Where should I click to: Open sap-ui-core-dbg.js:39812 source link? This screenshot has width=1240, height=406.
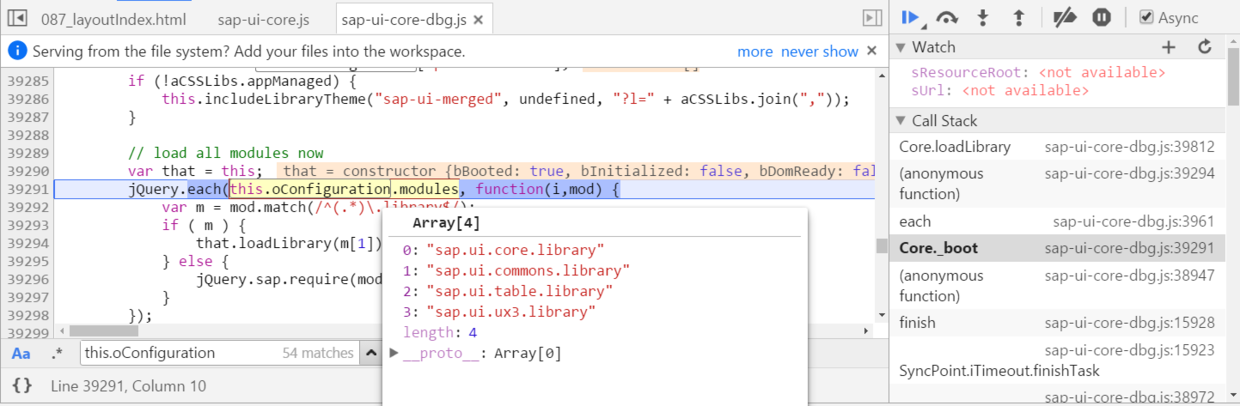click(1129, 147)
